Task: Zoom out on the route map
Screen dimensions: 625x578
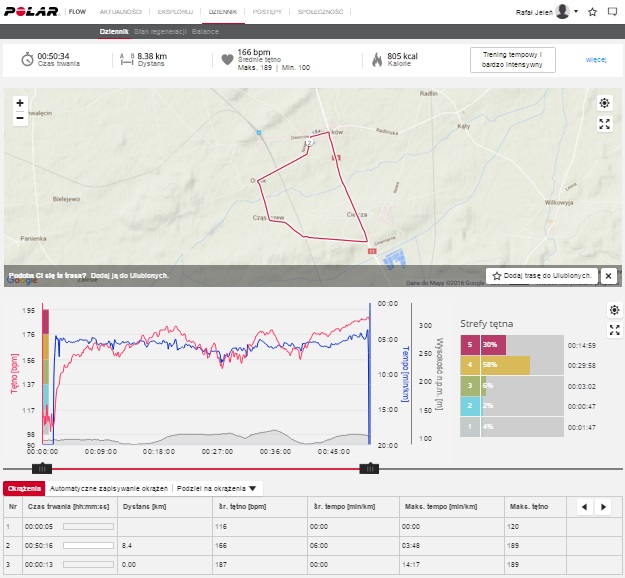Action: pos(19,117)
